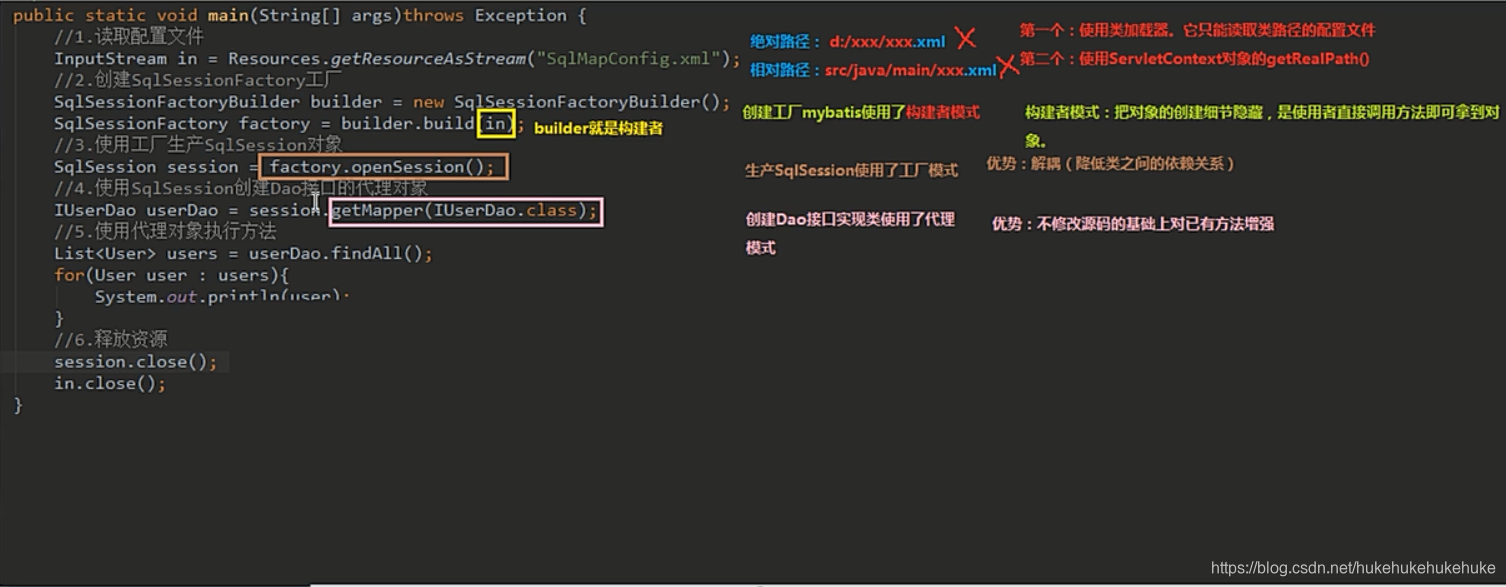Image resolution: width=1506 pixels, height=587 pixels.
Task: Click the "SqlMapConfig.xml" string literal
Action: point(629,58)
